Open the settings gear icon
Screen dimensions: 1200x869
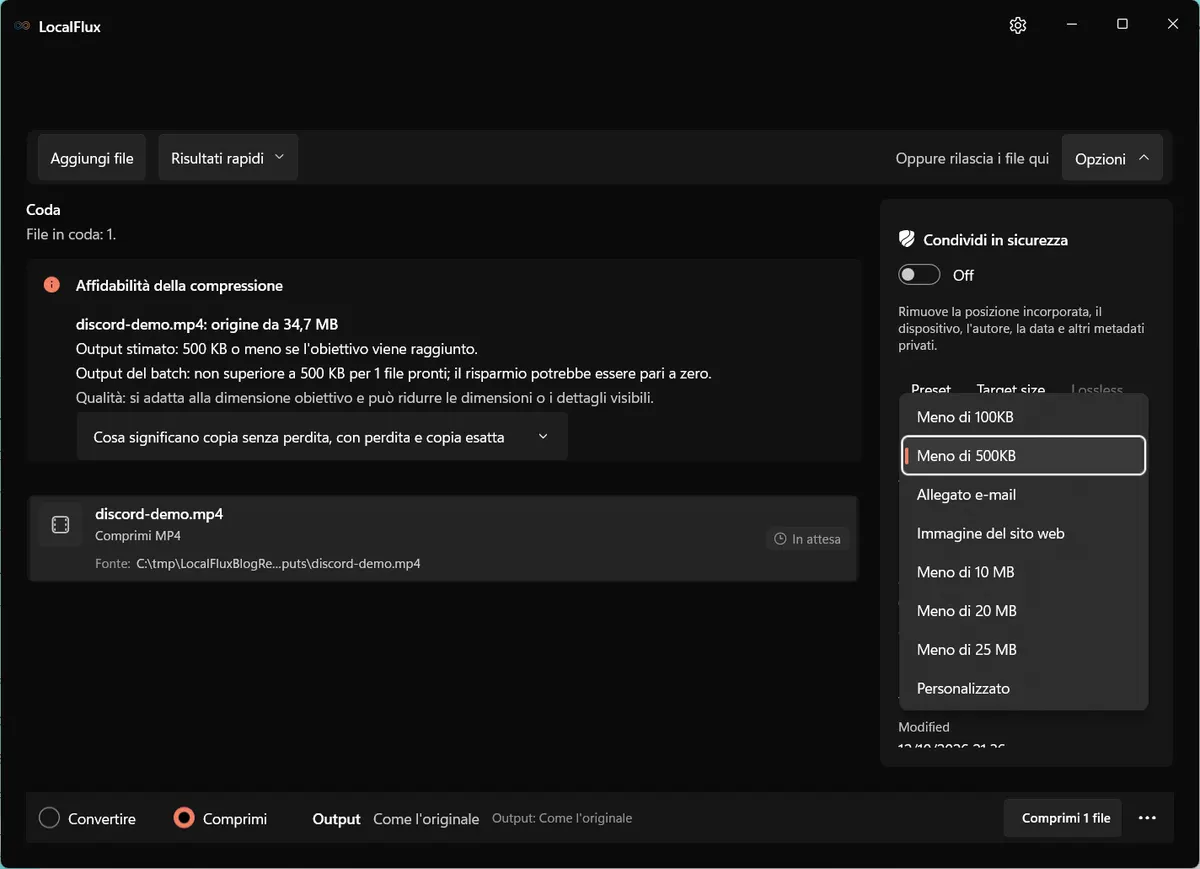pyautogui.click(x=1018, y=26)
